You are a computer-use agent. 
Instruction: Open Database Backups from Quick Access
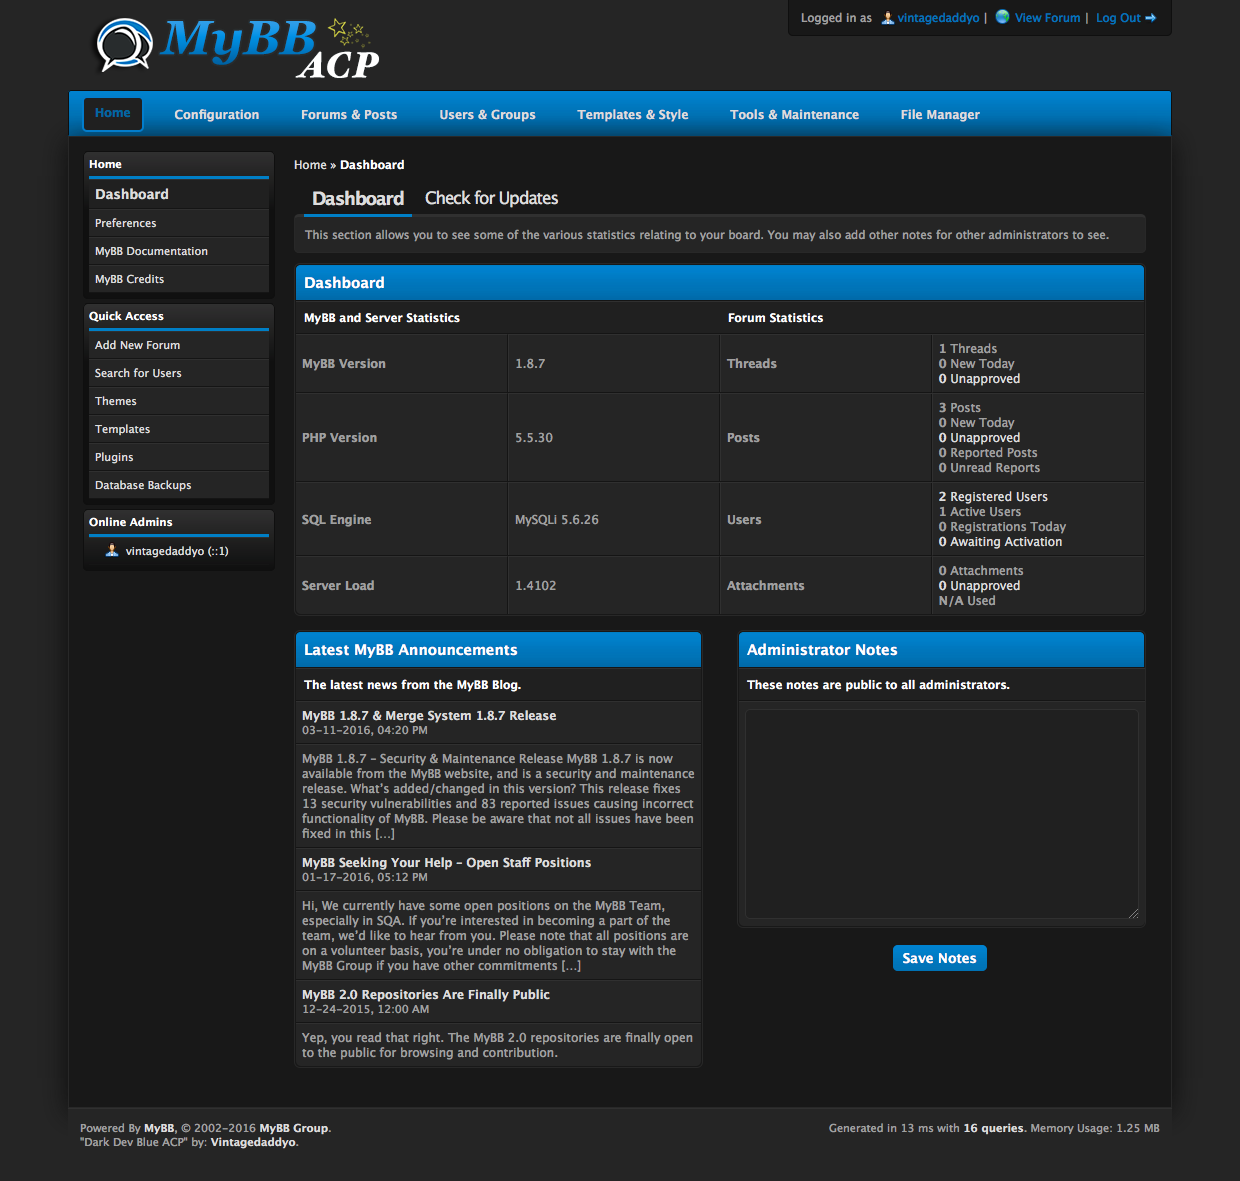coord(143,485)
